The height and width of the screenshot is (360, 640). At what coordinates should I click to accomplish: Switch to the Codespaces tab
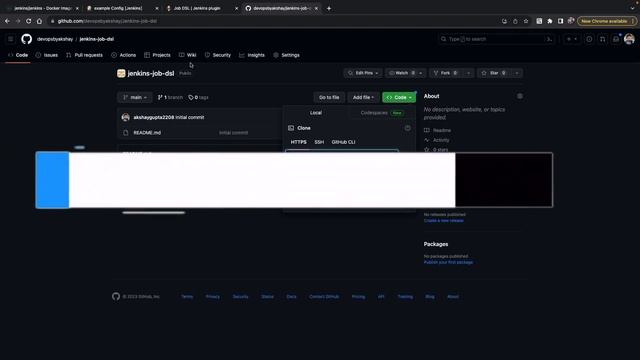click(382, 113)
